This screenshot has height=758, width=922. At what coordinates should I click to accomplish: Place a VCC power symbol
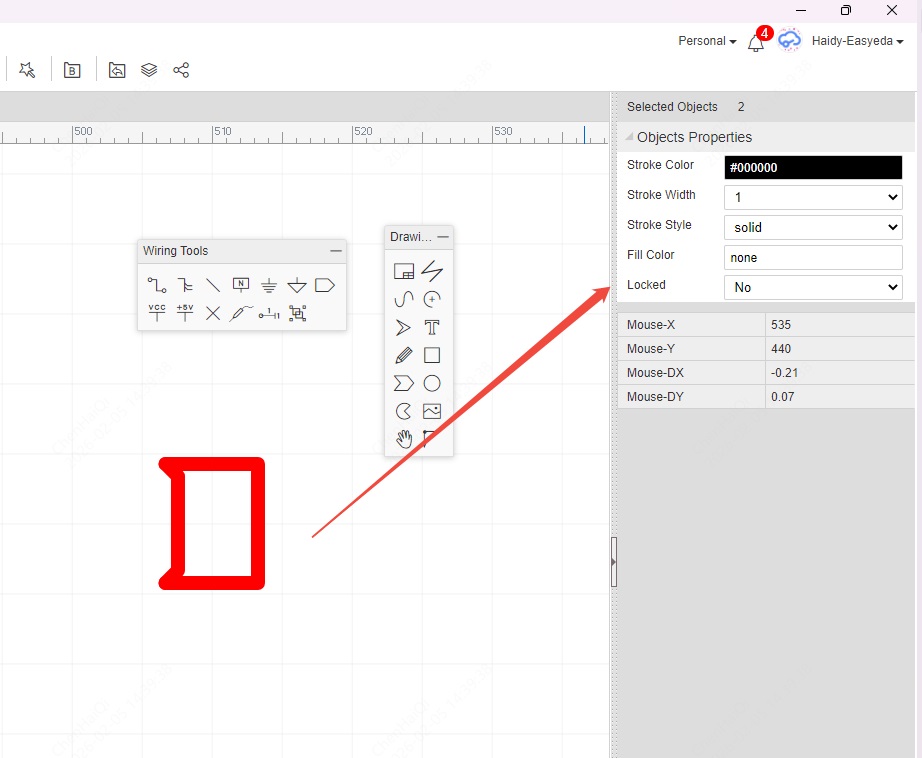(157, 313)
